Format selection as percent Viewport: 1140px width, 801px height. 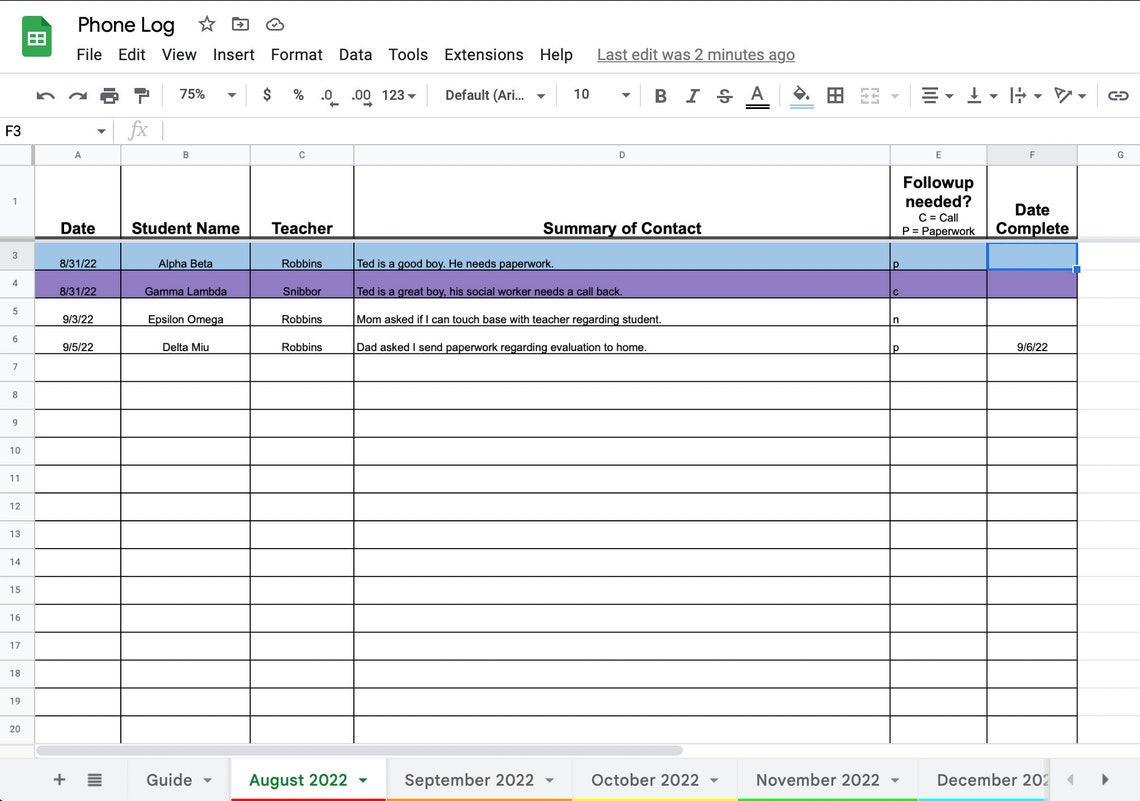[297, 95]
